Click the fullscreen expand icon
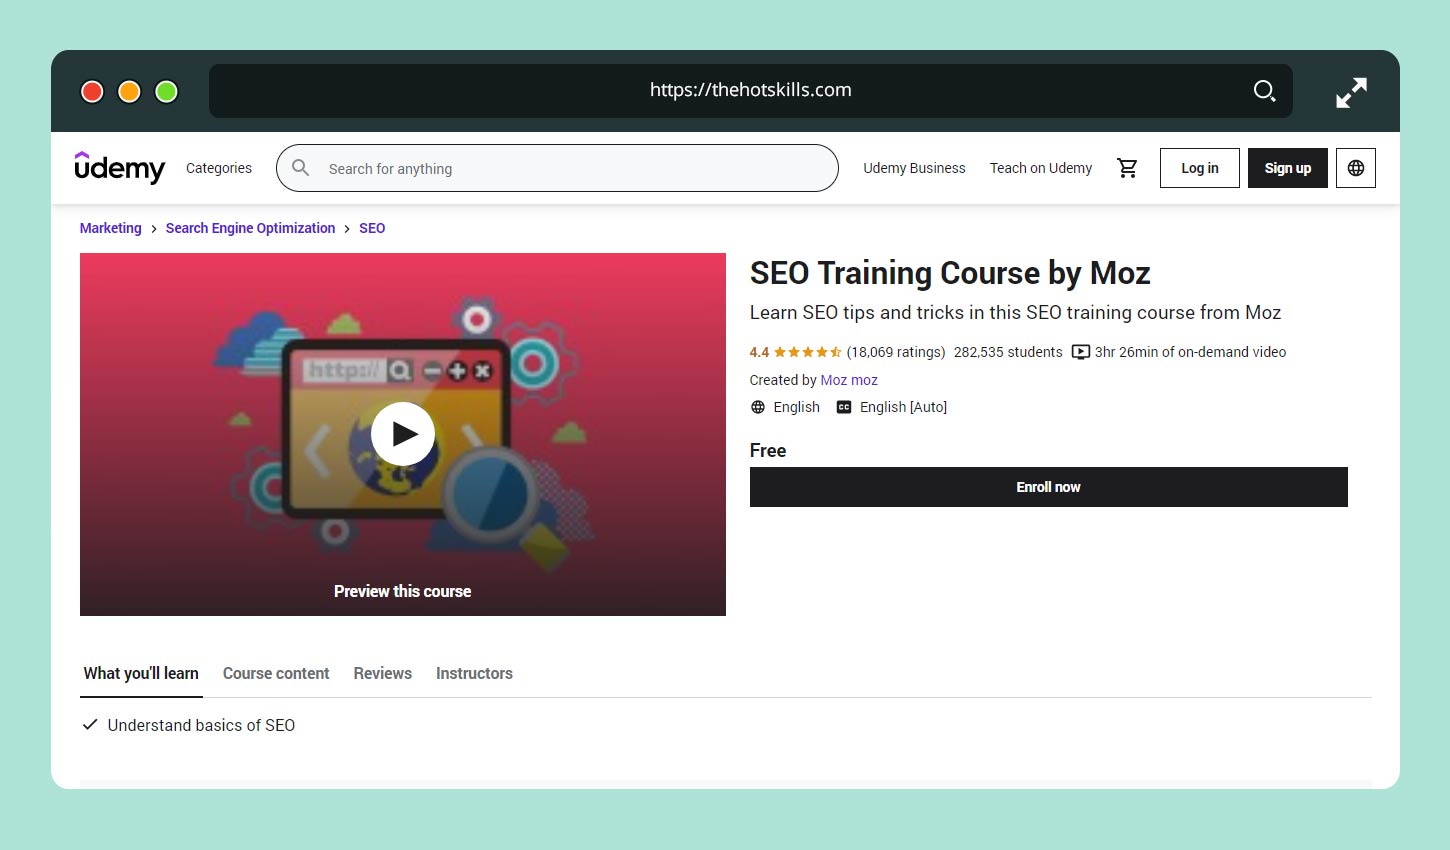This screenshot has height=850, width=1450. (x=1351, y=91)
